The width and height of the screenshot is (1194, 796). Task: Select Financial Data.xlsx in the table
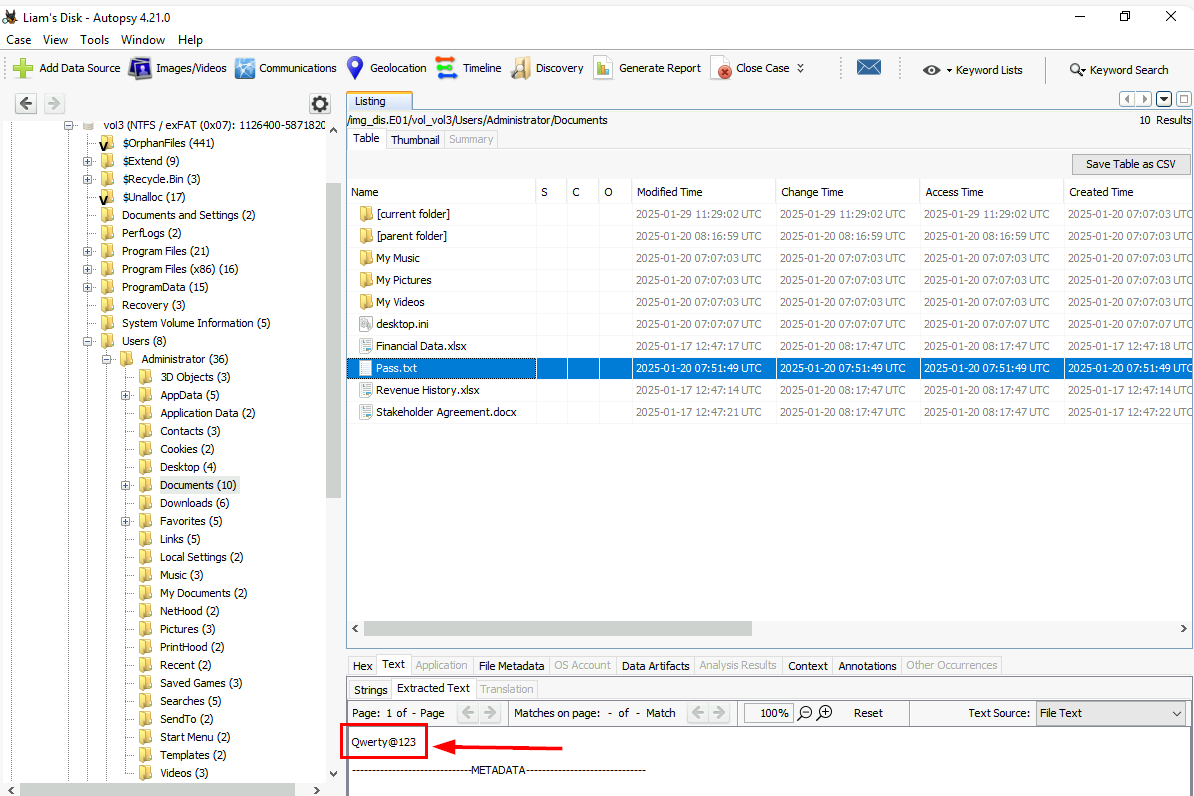point(421,346)
